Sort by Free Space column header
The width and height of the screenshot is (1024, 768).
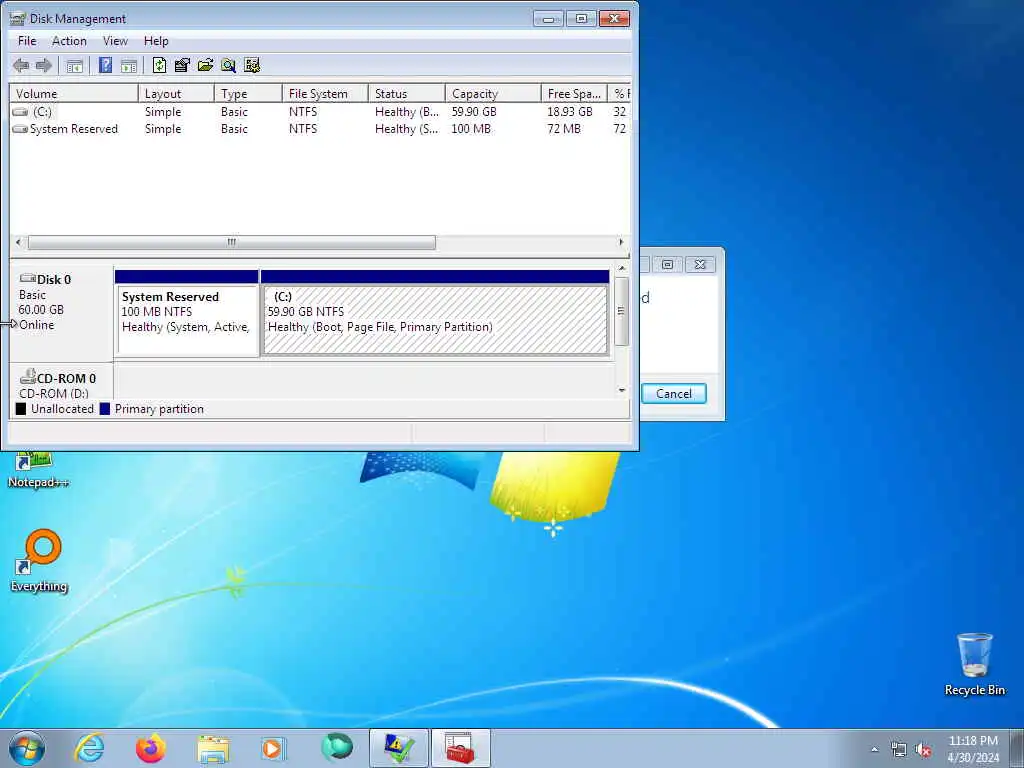pos(574,93)
